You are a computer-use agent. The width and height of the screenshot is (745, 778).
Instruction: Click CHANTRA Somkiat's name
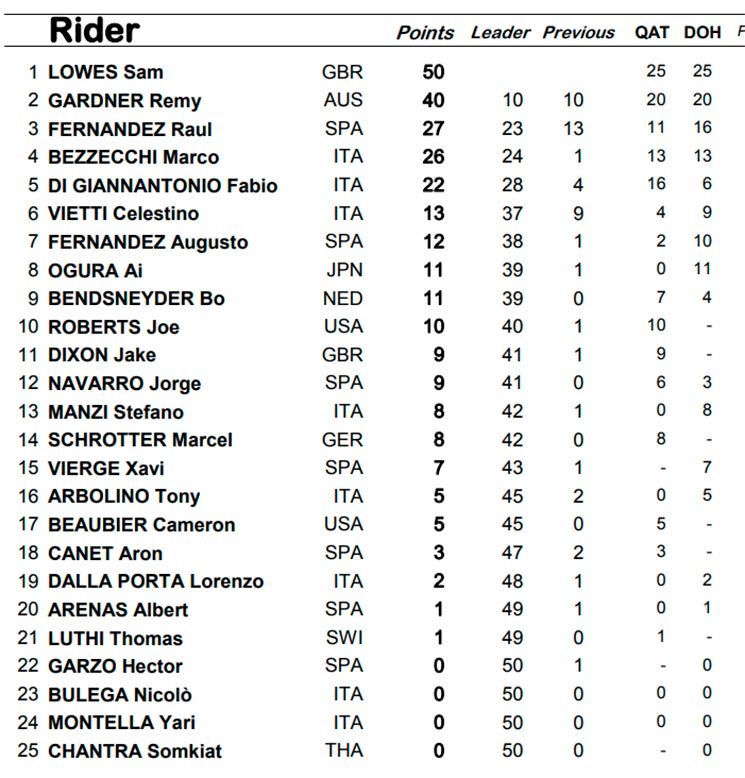coord(135,751)
